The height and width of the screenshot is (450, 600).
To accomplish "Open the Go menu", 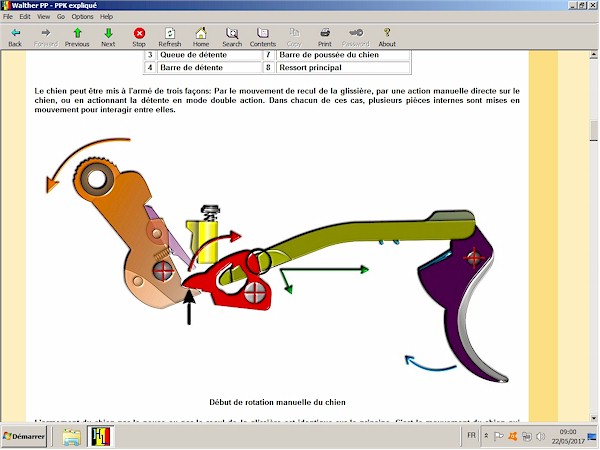I will click(61, 16).
